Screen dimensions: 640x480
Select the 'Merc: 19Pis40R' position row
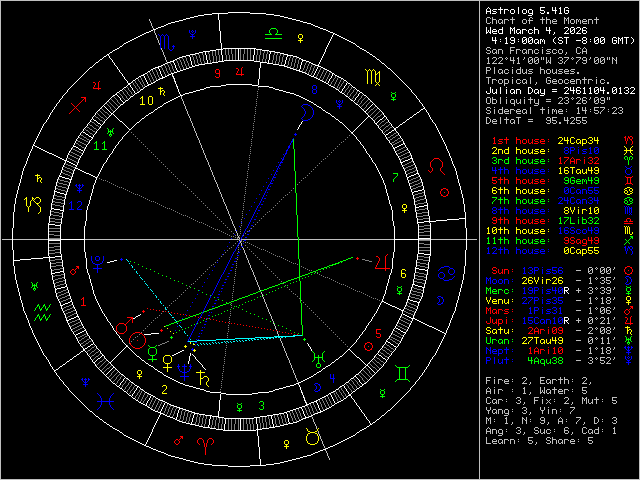click(560, 291)
